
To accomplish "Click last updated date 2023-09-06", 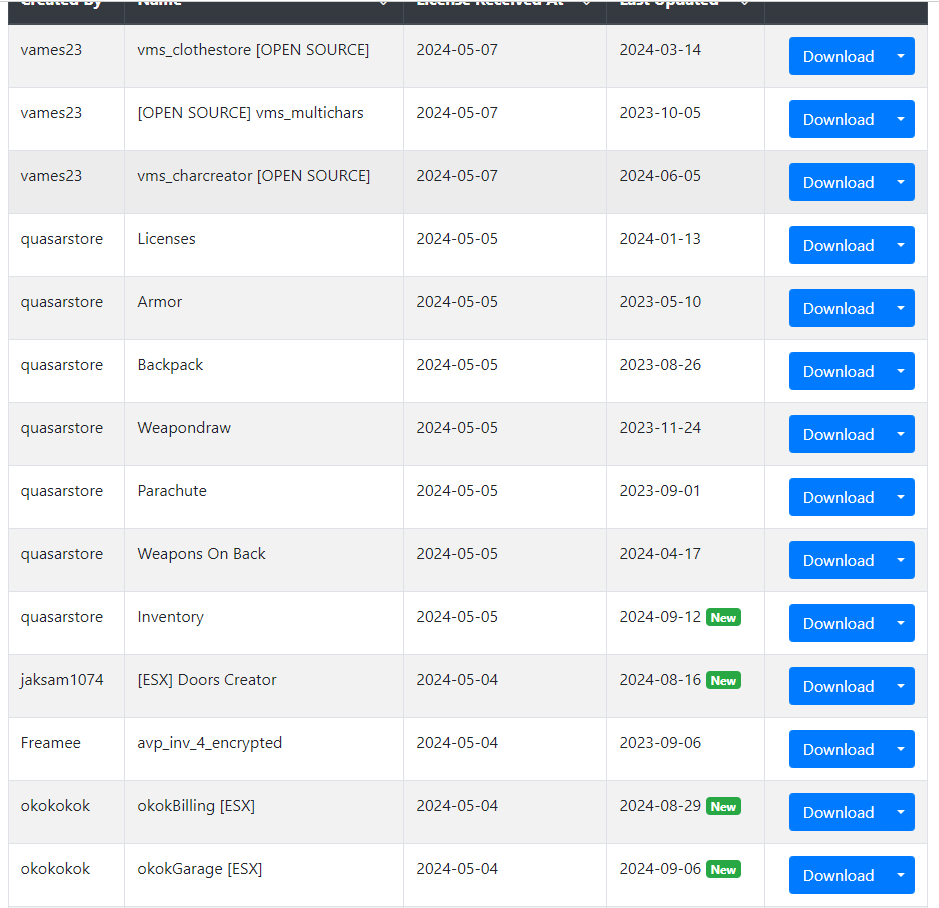I will click(660, 743).
